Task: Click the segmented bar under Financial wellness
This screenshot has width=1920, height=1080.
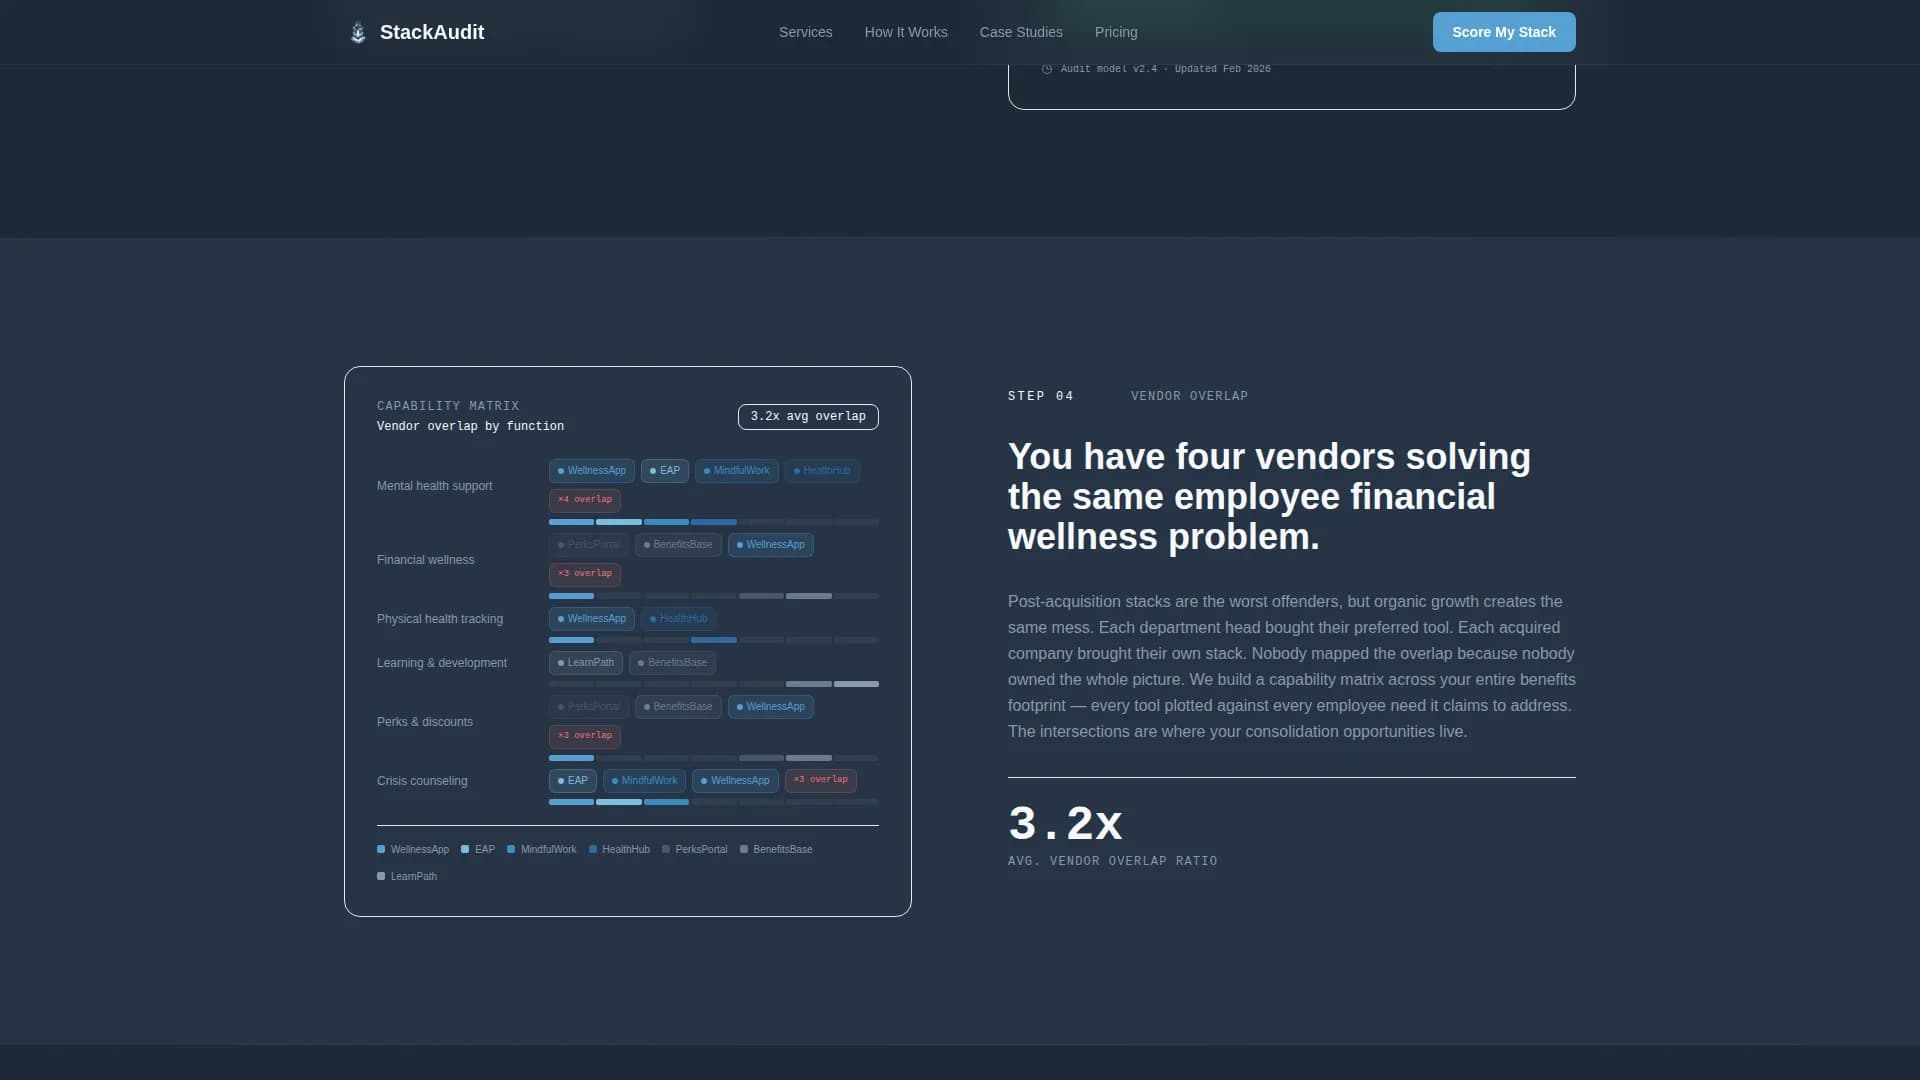Action: pyautogui.click(x=712, y=595)
